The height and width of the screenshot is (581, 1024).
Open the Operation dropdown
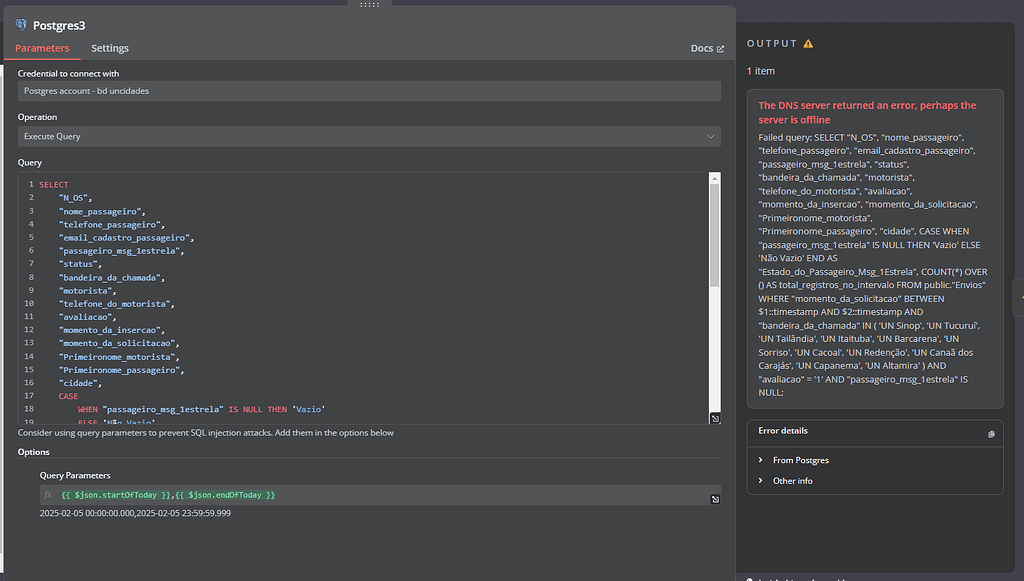tap(369, 136)
